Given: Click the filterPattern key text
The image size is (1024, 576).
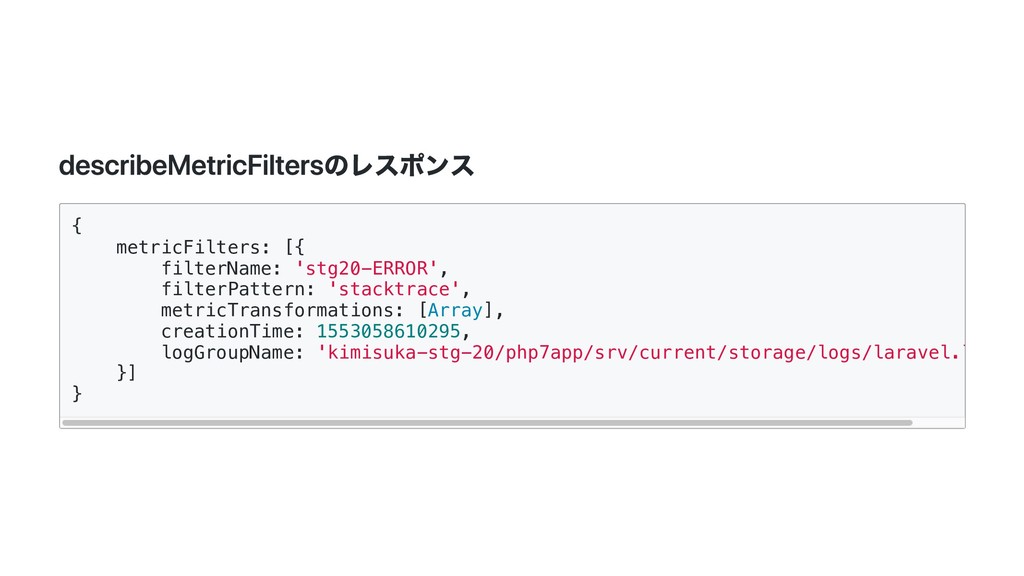Looking at the screenshot, I should (x=232, y=289).
